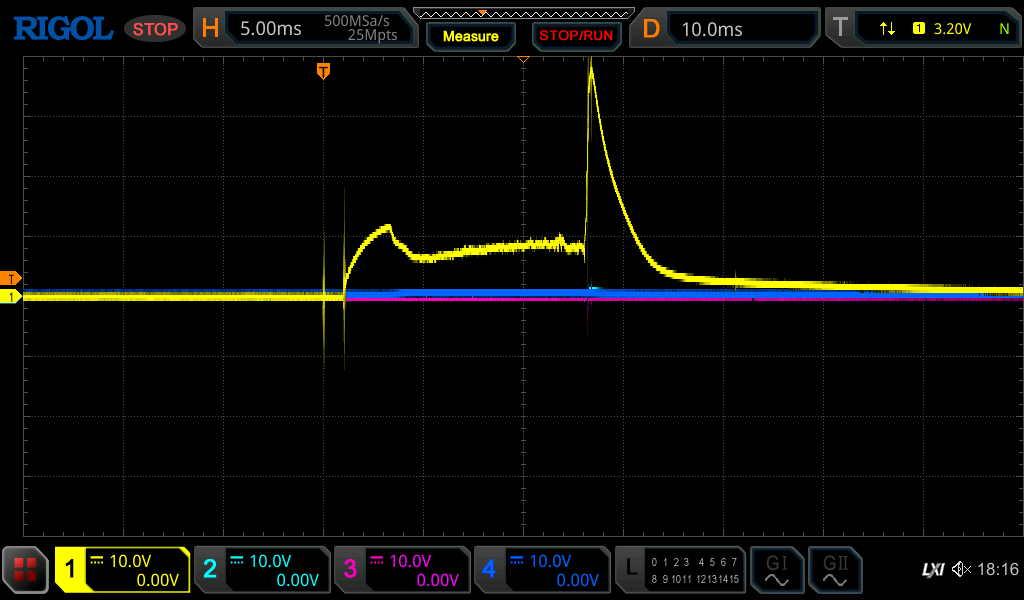Viewport: 1024px width, 600px height.
Task: Select the orange trigger position marker
Action: (323, 70)
